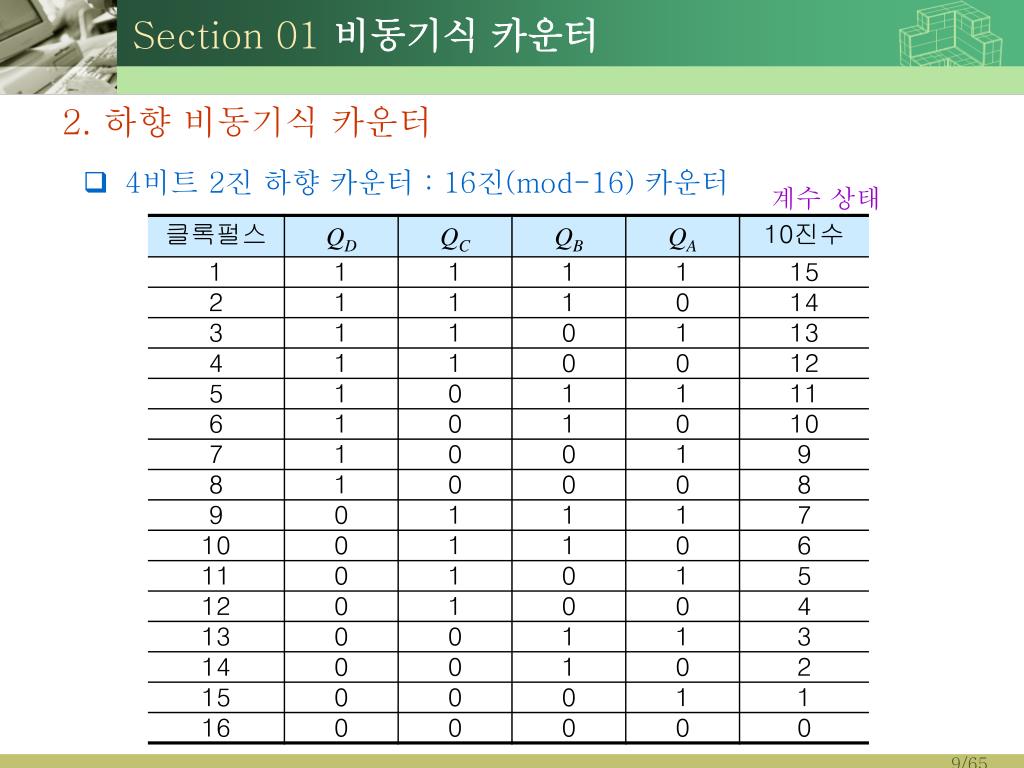Click decimal value 10 cell
This screenshot has height=768, width=1024.
[804, 424]
